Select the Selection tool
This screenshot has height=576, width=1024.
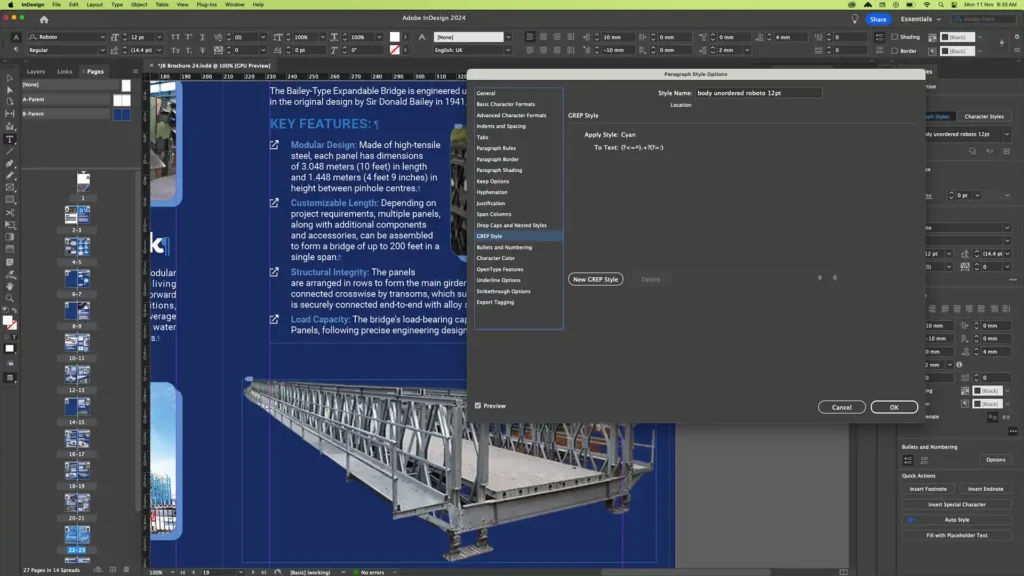tap(10, 78)
